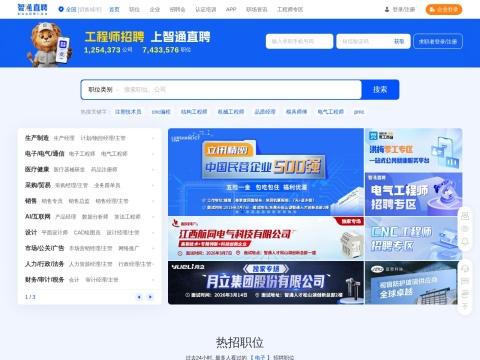Click the CAD绘图员 subcategory link

(x=87, y=232)
